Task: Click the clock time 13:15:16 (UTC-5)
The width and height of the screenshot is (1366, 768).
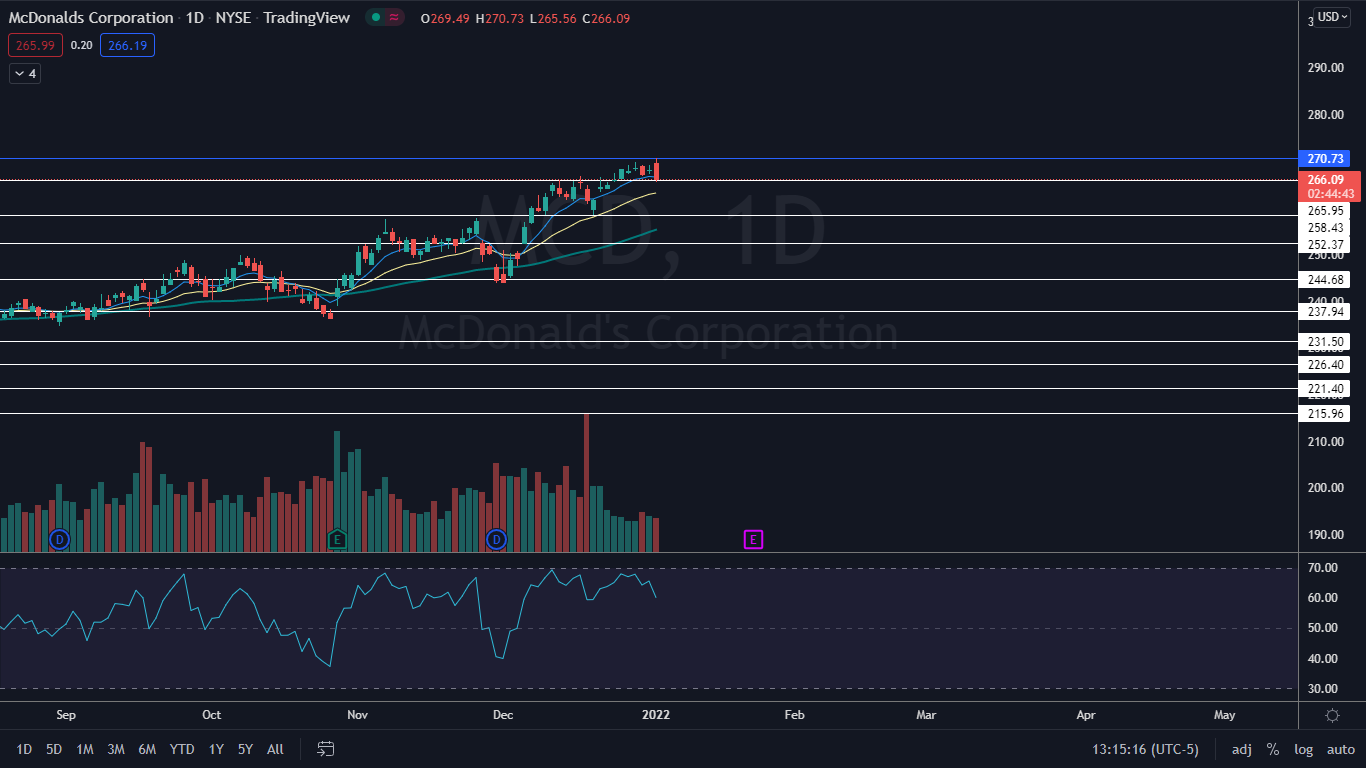Action: 1146,749
